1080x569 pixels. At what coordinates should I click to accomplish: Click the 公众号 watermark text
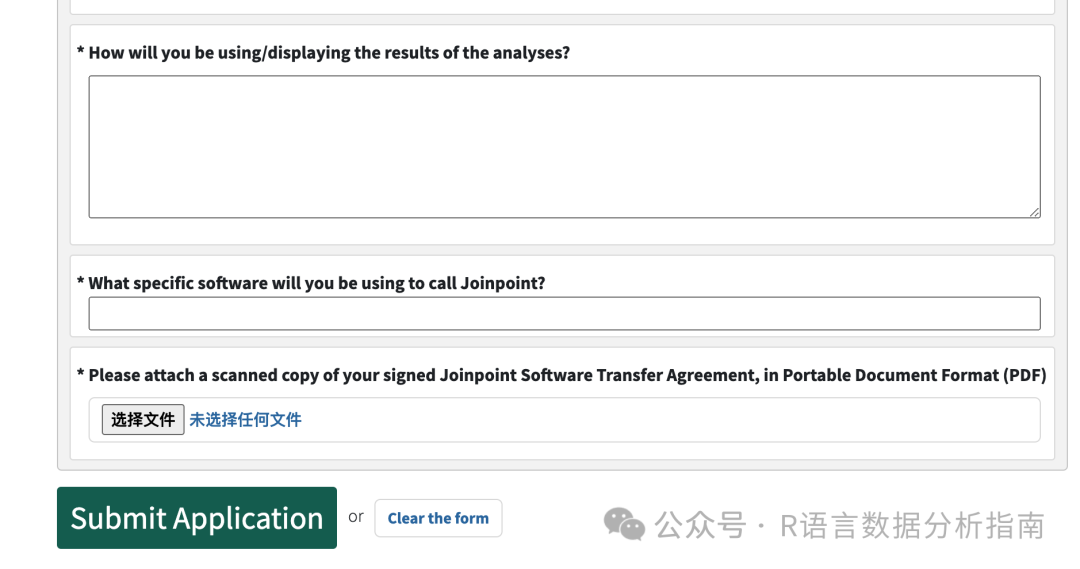coord(700,525)
